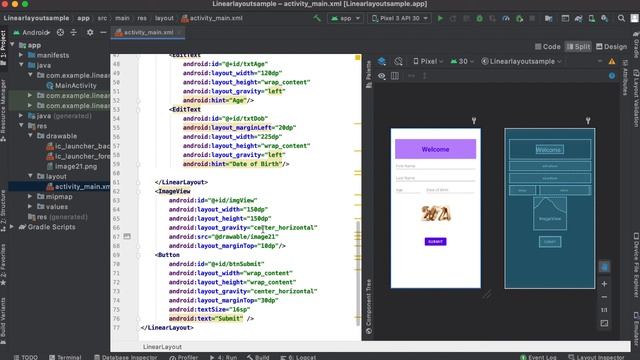This screenshot has height=360, width=640.
Task: Toggle the Component Tree side panel
Action: [x=369, y=307]
